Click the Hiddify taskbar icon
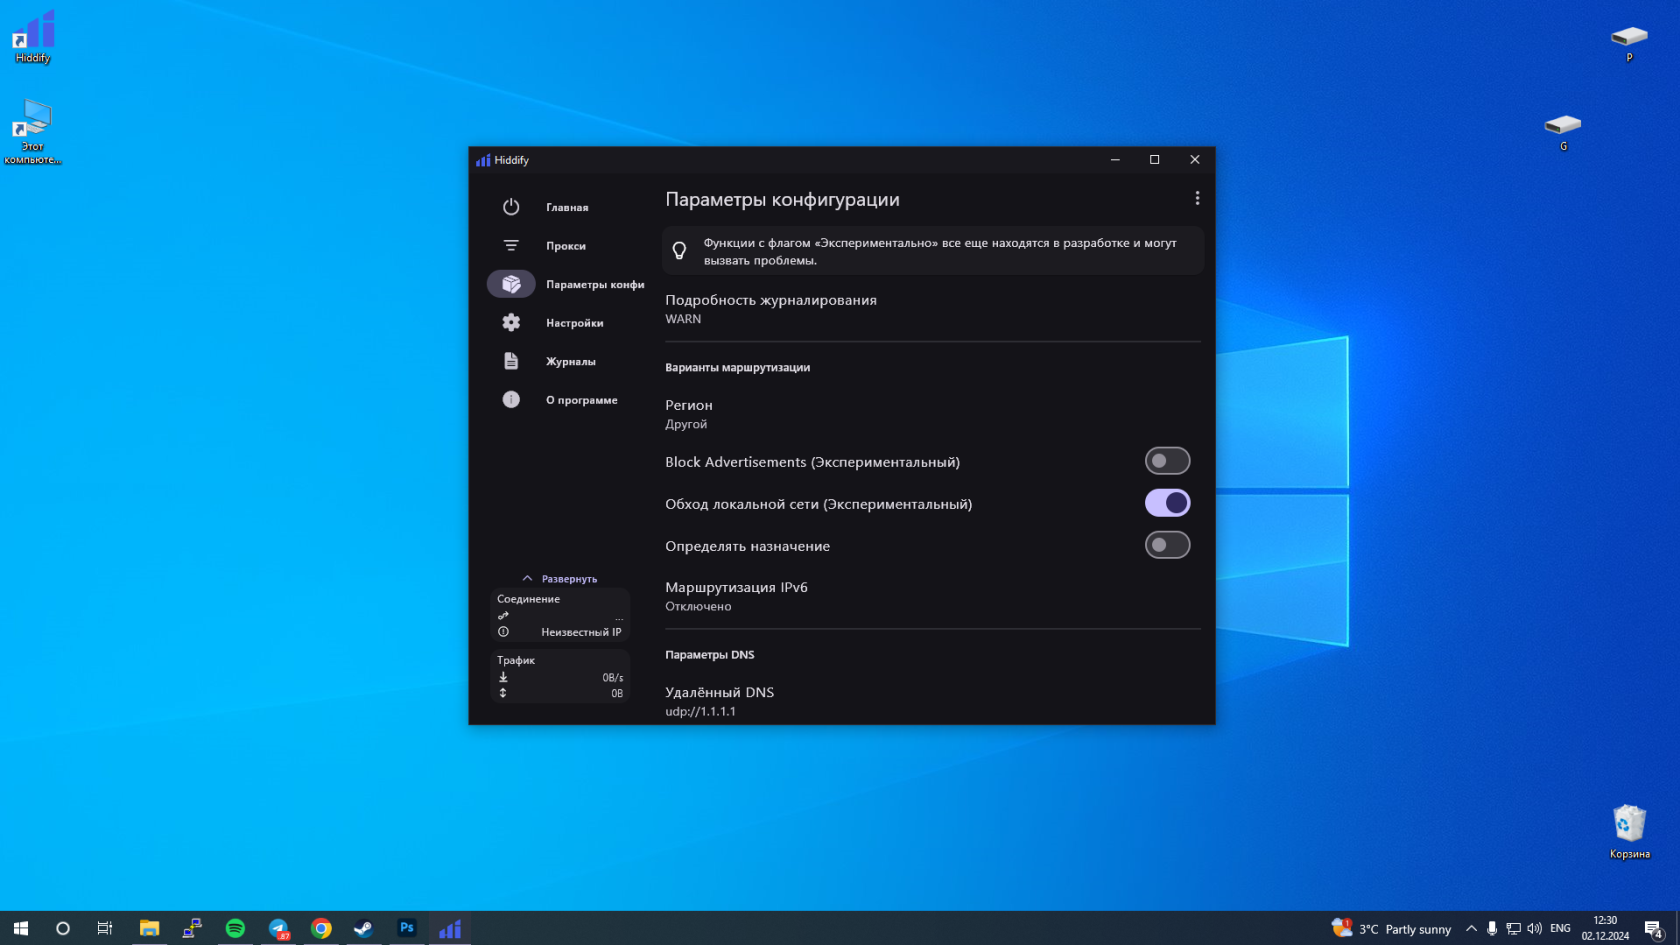 450,928
